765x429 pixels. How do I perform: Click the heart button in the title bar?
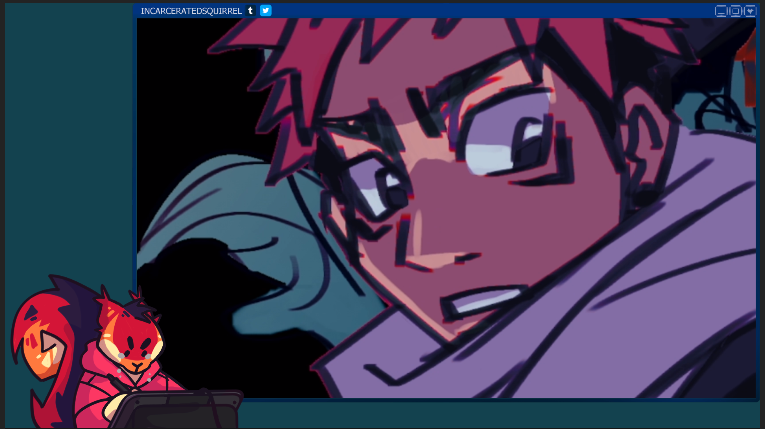(x=750, y=11)
